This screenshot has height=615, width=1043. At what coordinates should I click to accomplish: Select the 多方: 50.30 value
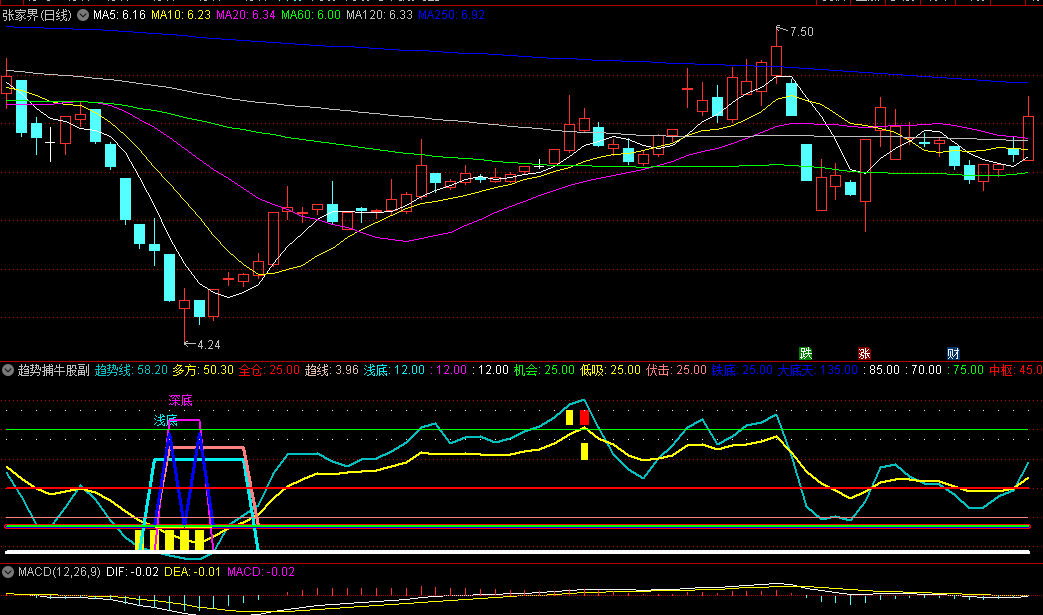tap(203, 370)
